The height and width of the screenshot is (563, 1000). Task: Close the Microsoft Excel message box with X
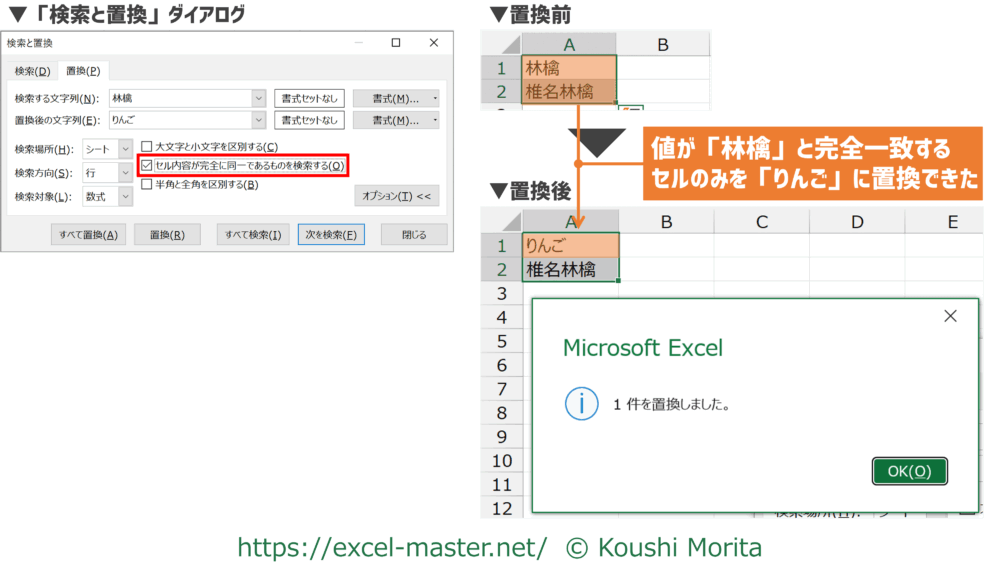[950, 316]
